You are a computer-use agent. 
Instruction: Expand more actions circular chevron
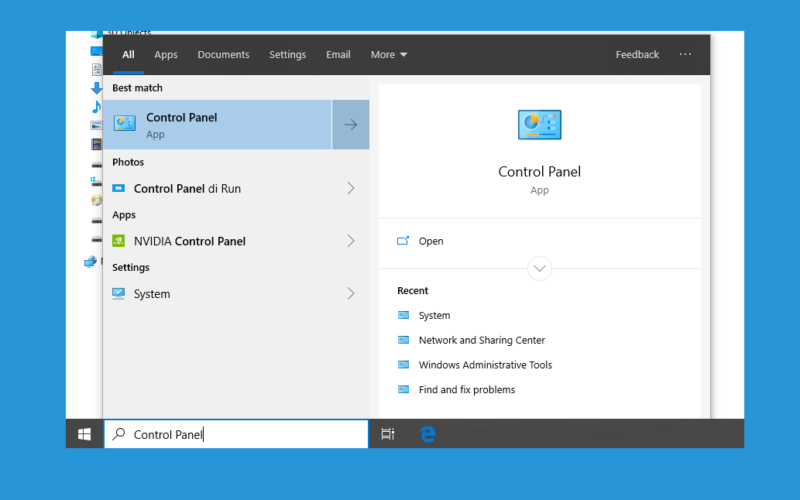[539, 268]
